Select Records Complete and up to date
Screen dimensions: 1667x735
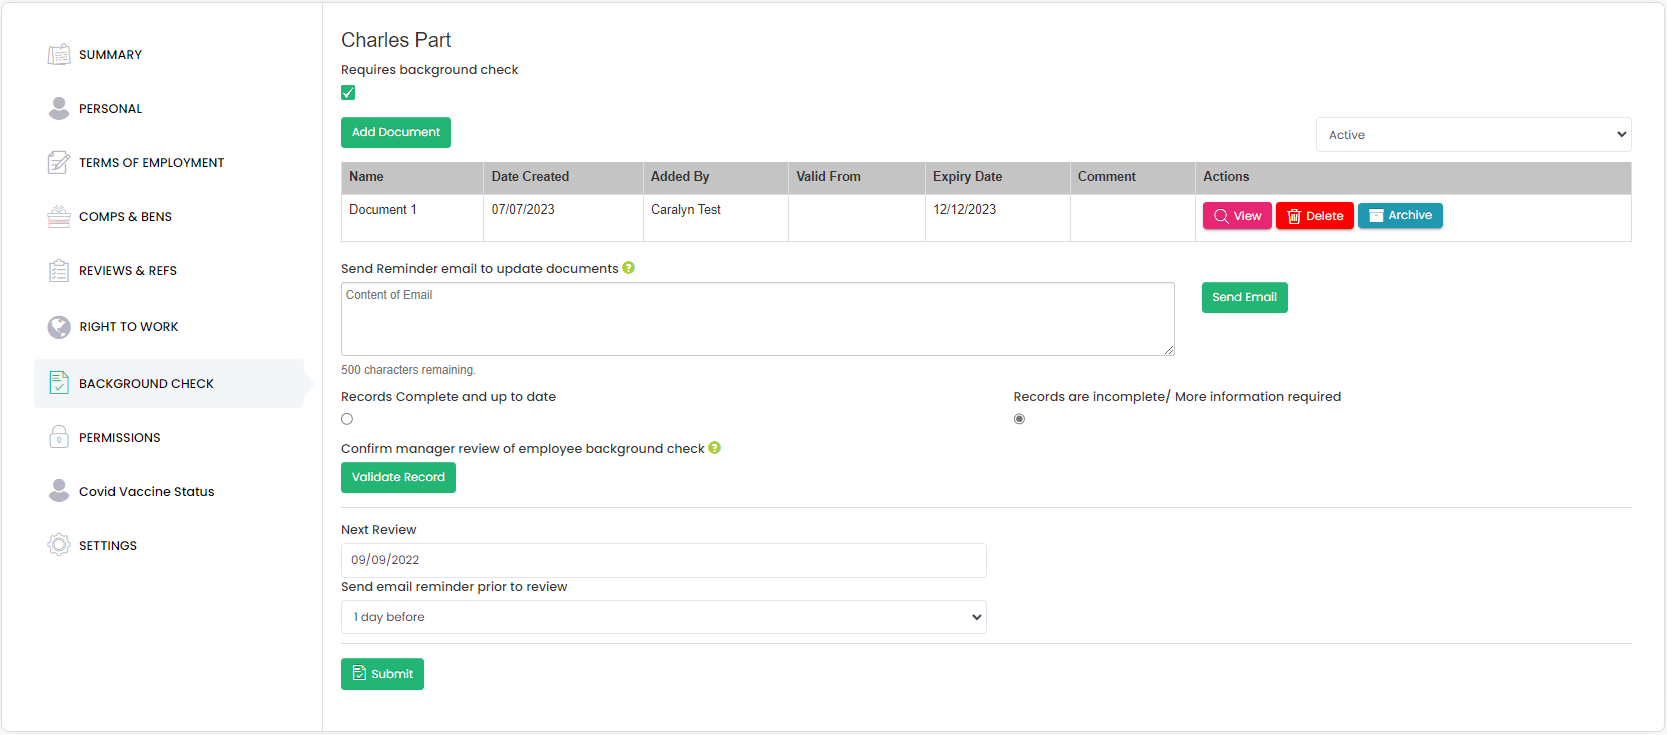(x=347, y=419)
